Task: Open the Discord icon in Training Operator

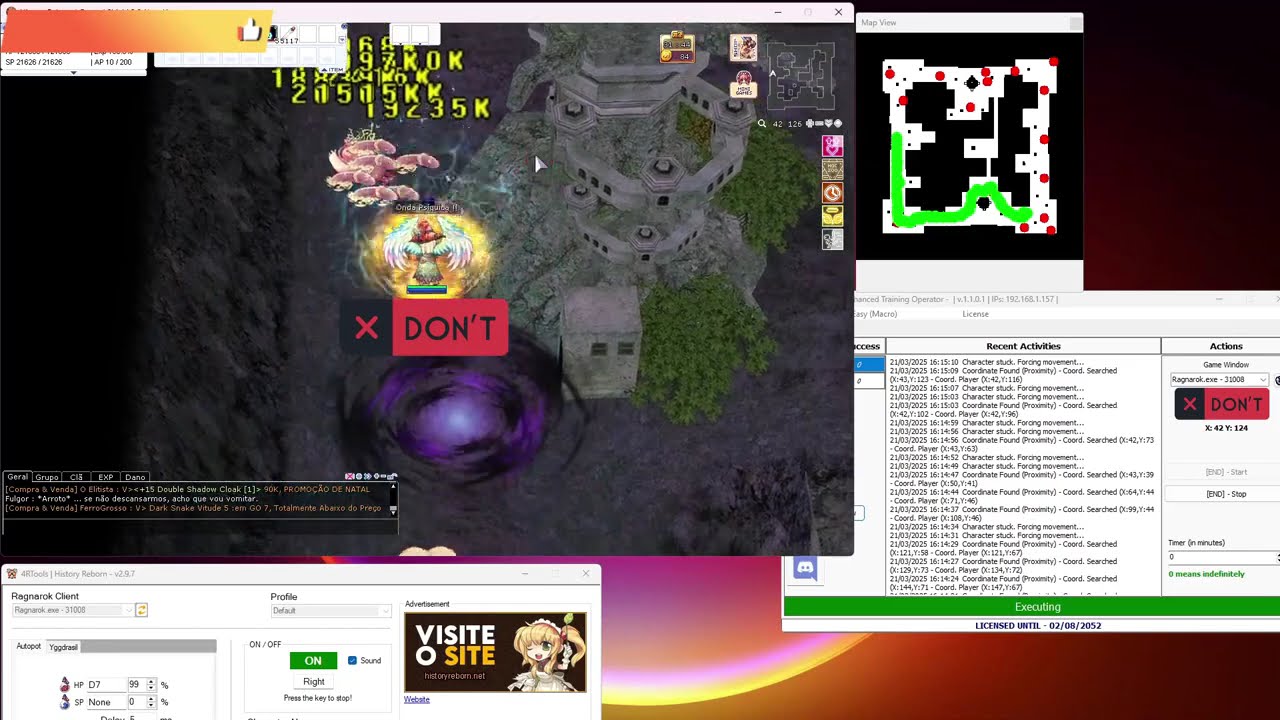Action: tap(805, 569)
